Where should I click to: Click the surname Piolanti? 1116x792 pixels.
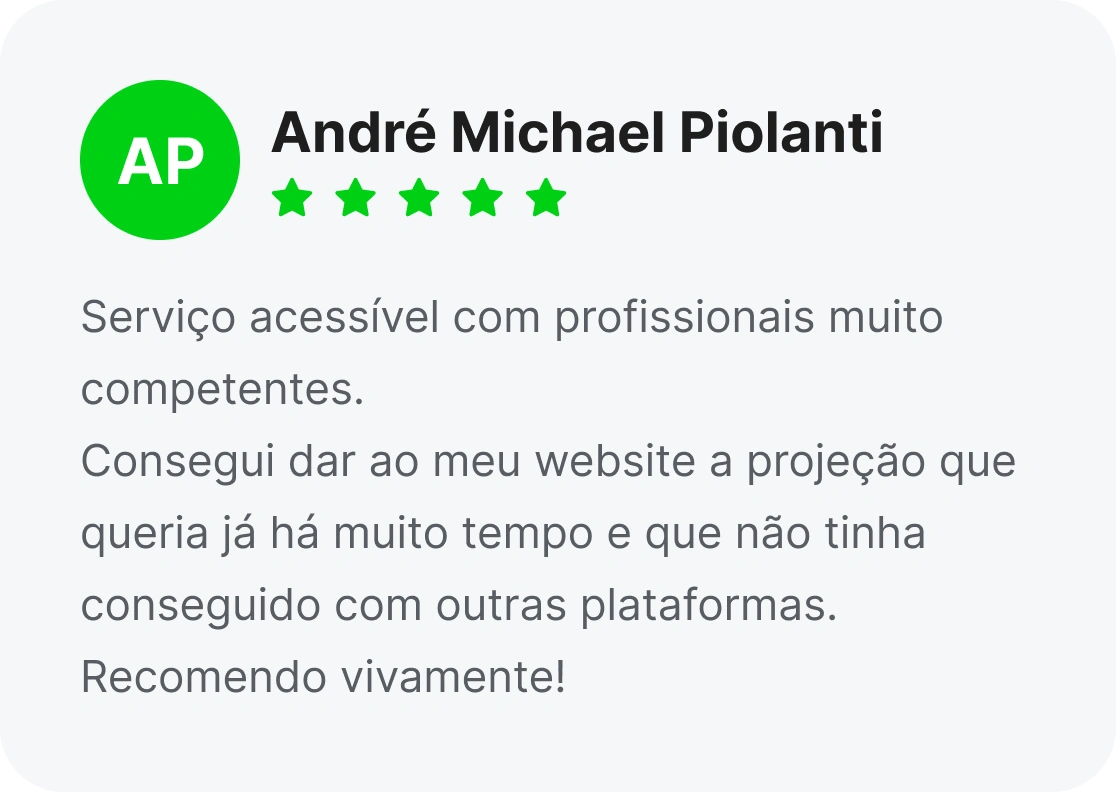pyautogui.click(x=781, y=132)
